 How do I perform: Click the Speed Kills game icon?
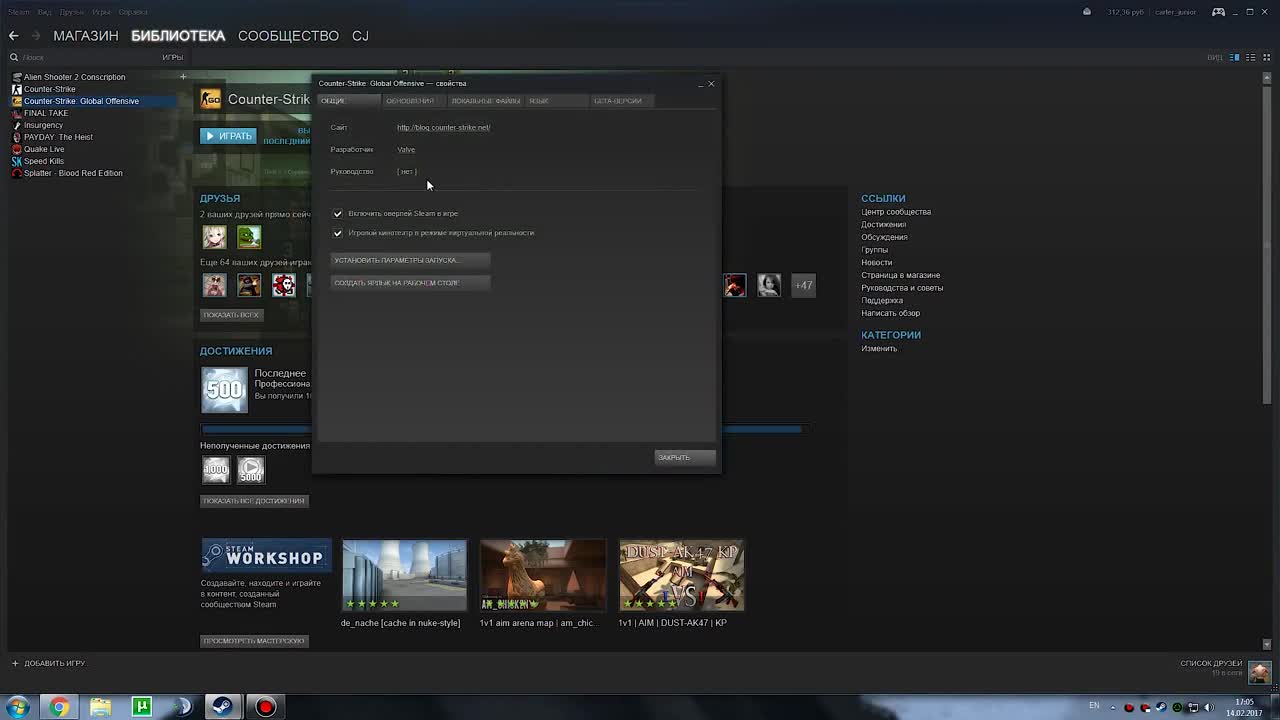(17, 161)
